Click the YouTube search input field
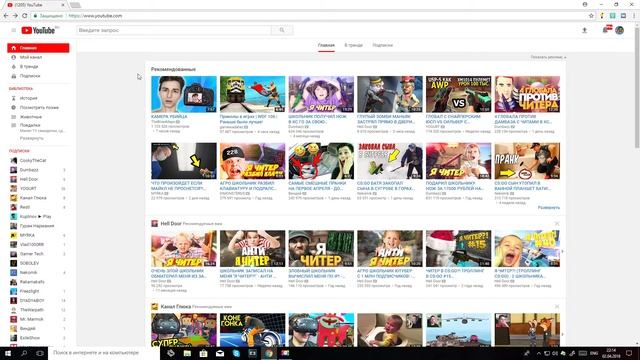The width and height of the screenshot is (640, 360). [174, 30]
